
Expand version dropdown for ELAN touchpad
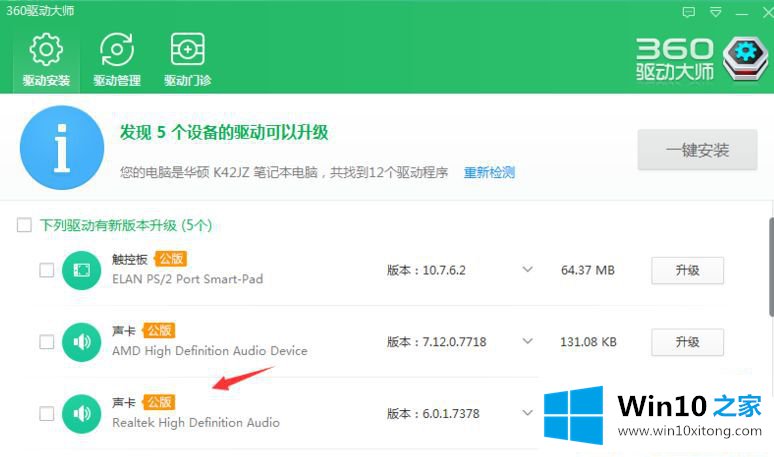pos(528,270)
